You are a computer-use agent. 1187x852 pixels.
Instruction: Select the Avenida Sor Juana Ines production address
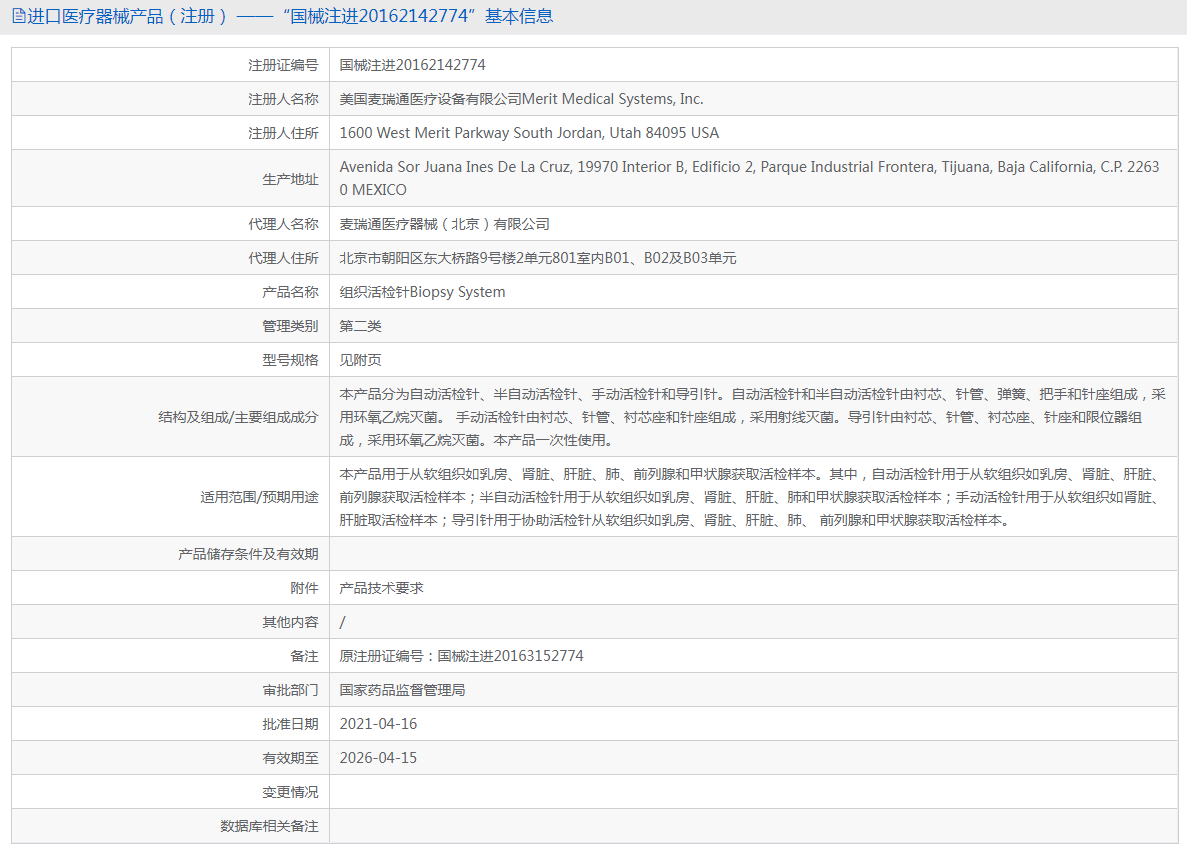[749, 179]
